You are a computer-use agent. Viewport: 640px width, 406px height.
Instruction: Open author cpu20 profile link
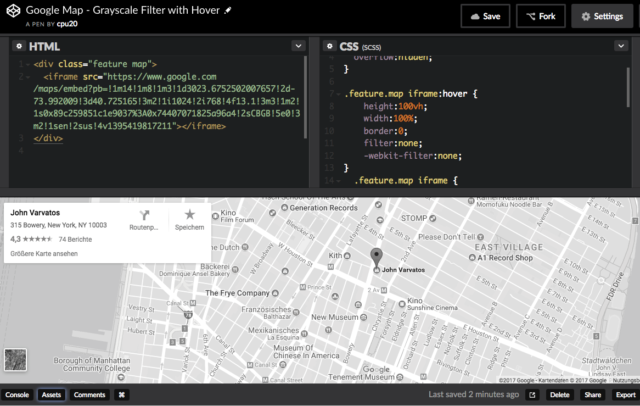point(67,24)
